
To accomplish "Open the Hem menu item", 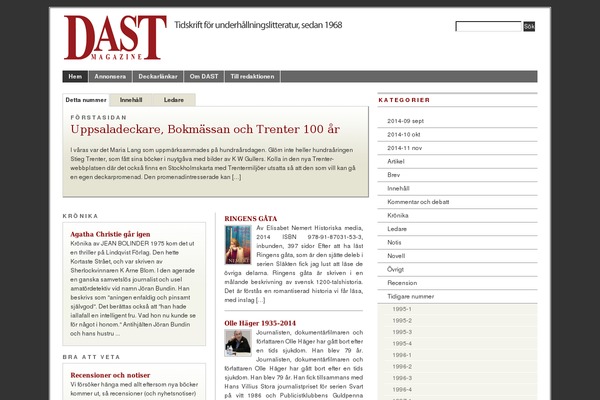I will pyautogui.click(x=75, y=77).
